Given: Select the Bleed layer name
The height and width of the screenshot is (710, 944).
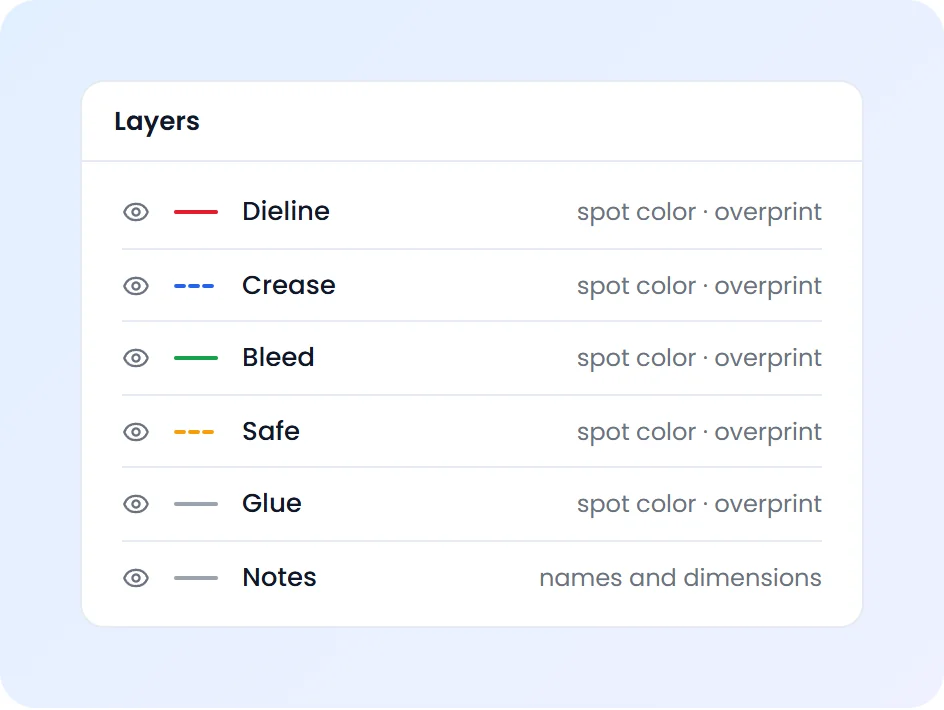Looking at the screenshot, I should coord(278,357).
